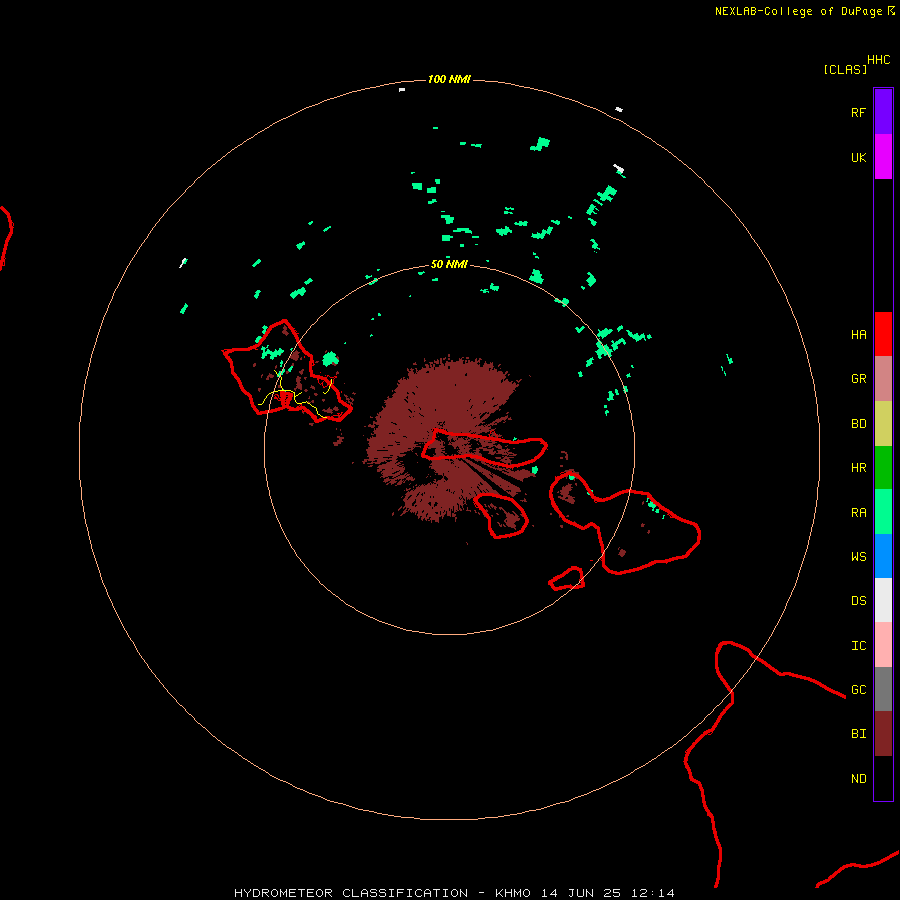Click the WS legend label
The height and width of the screenshot is (900, 900).
click(x=858, y=556)
